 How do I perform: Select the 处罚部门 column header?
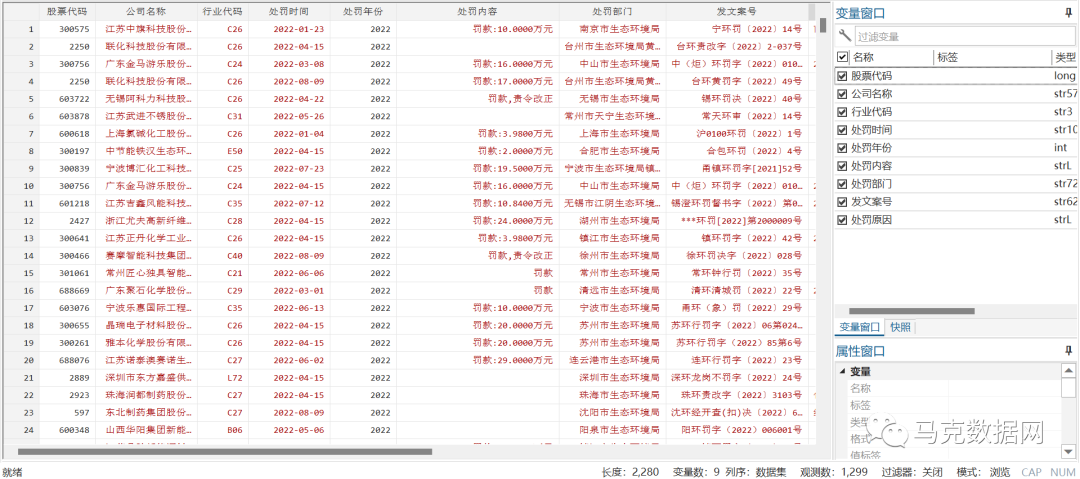click(612, 12)
